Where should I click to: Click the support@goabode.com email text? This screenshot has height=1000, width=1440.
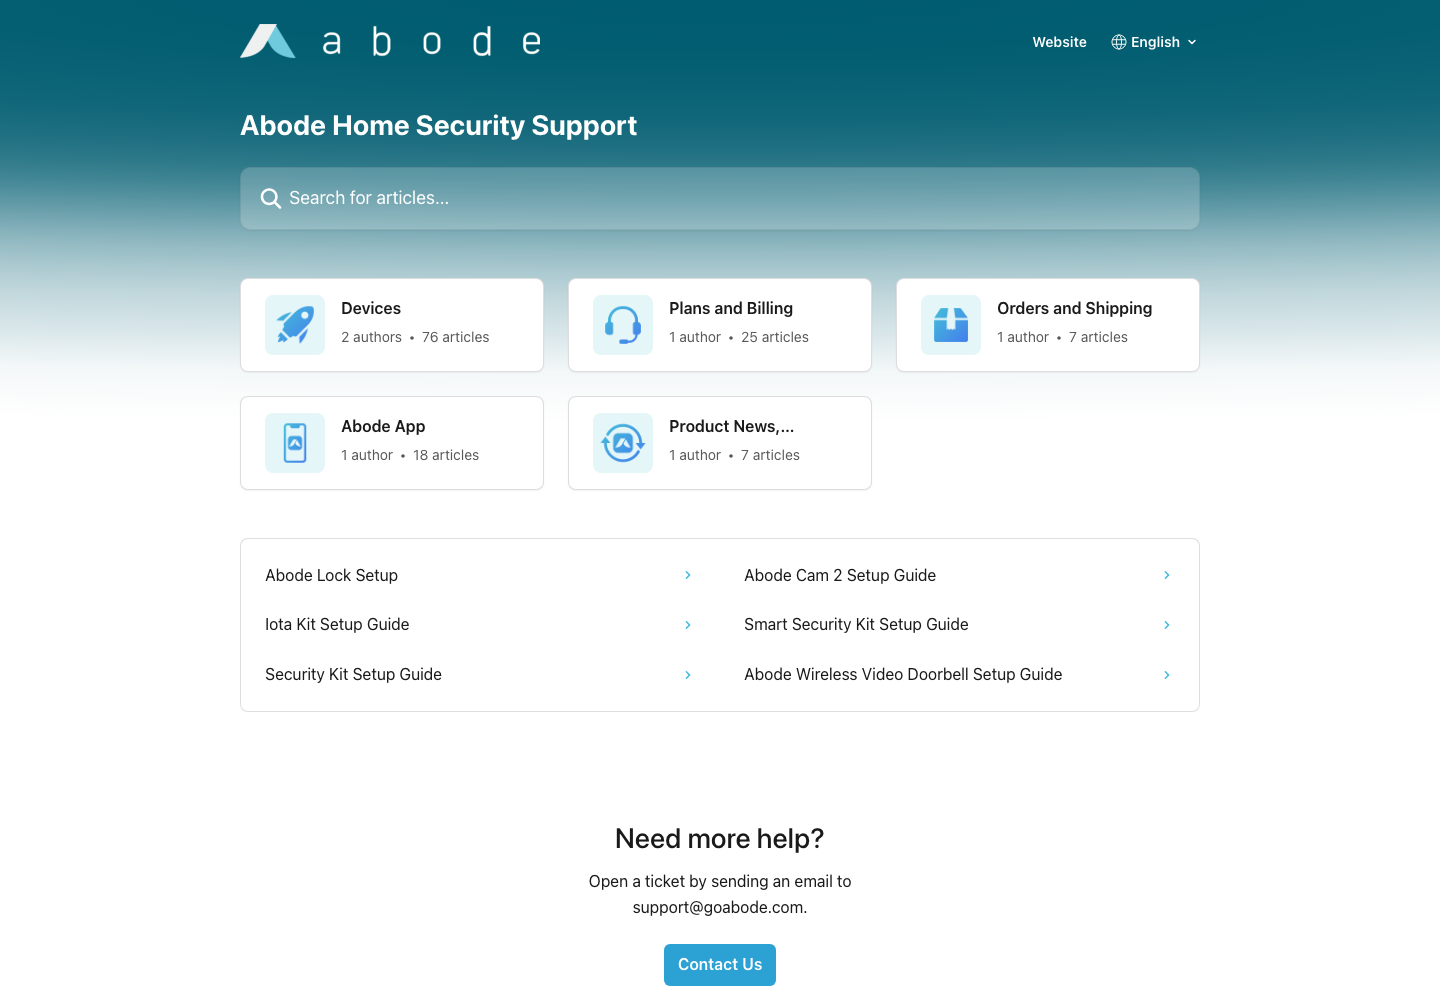[718, 907]
